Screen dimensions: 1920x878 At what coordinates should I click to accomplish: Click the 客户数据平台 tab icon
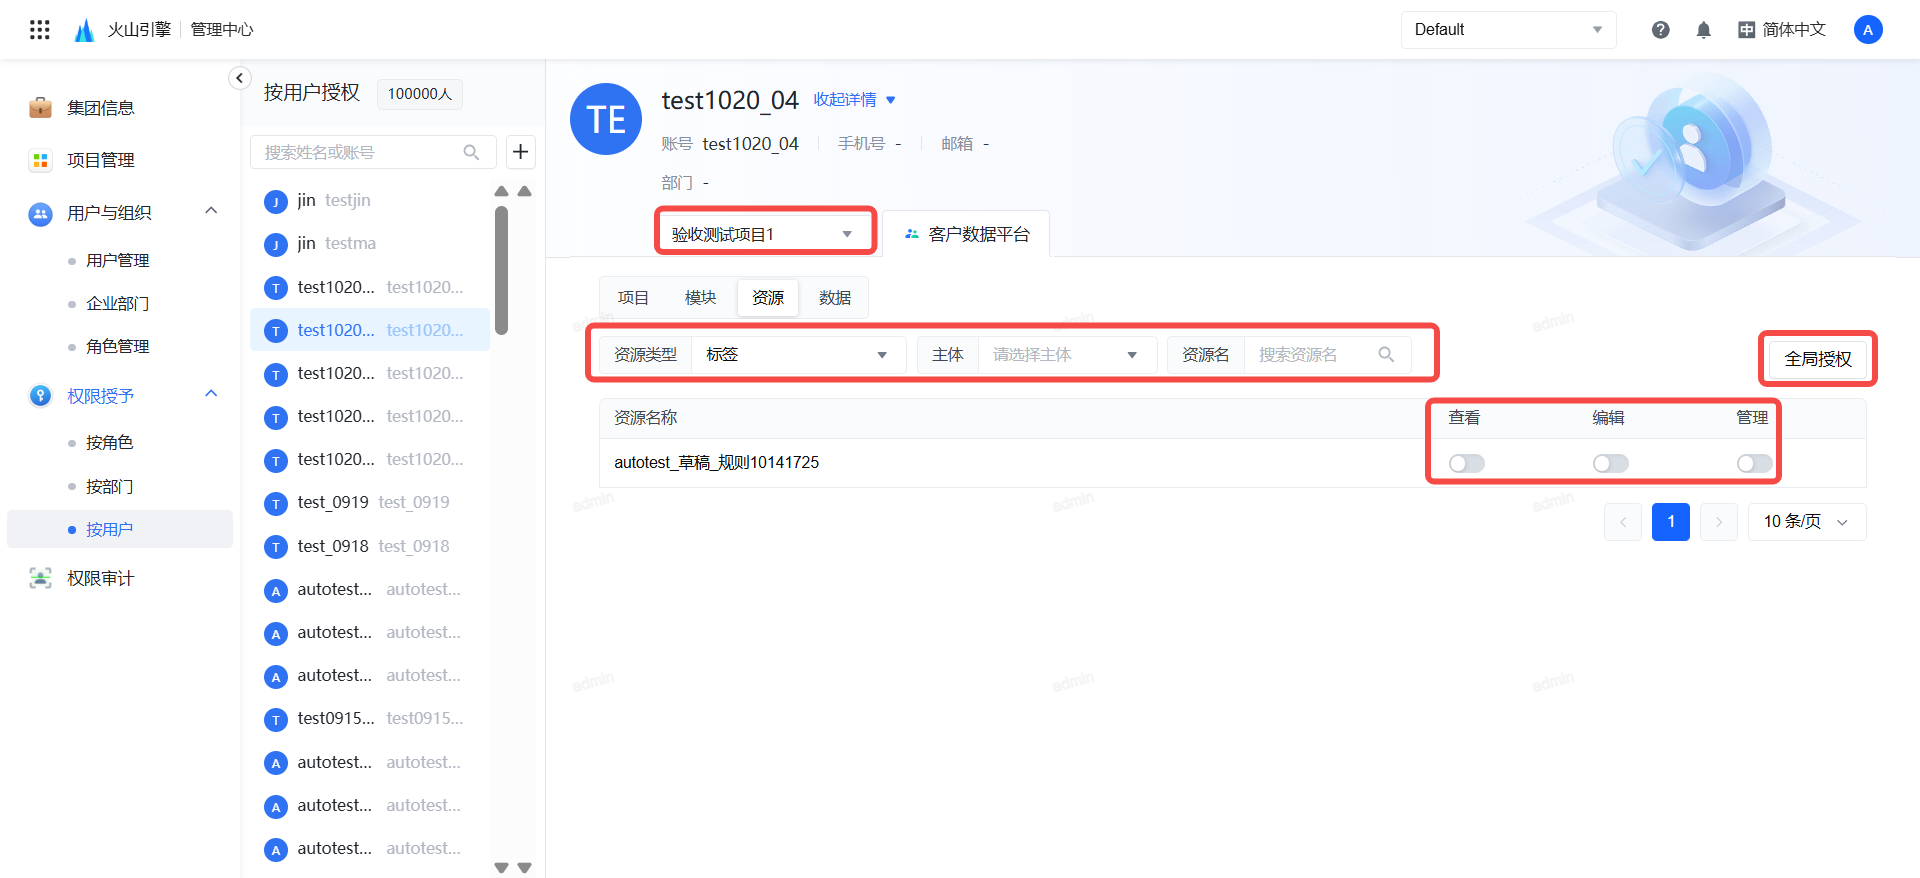click(911, 234)
